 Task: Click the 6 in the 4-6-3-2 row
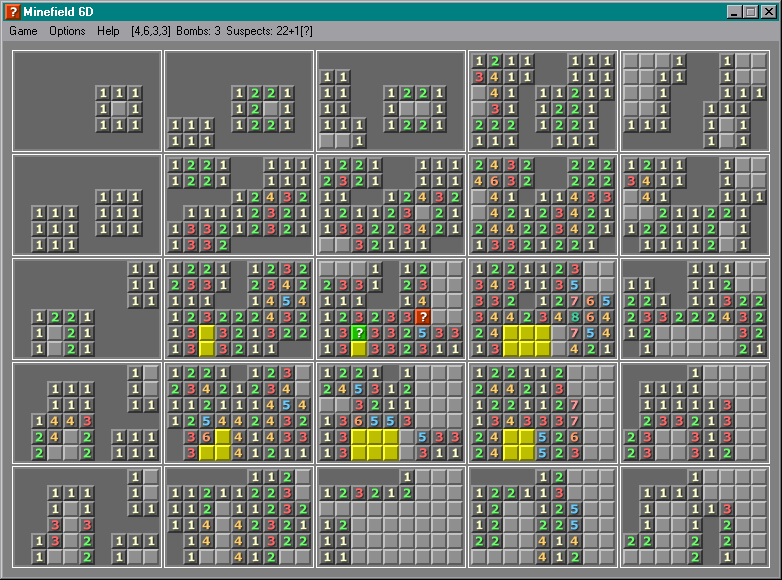[x=495, y=181]
